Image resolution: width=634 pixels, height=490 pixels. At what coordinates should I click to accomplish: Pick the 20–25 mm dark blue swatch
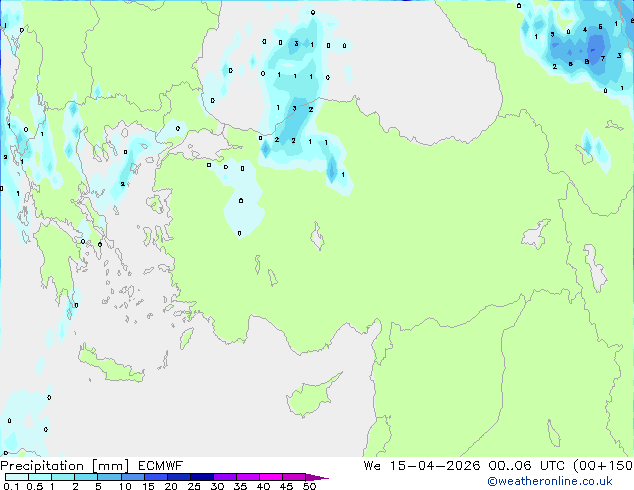point(178,477)
